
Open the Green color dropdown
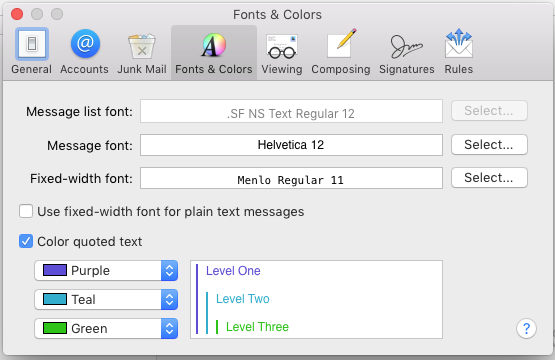106,328
